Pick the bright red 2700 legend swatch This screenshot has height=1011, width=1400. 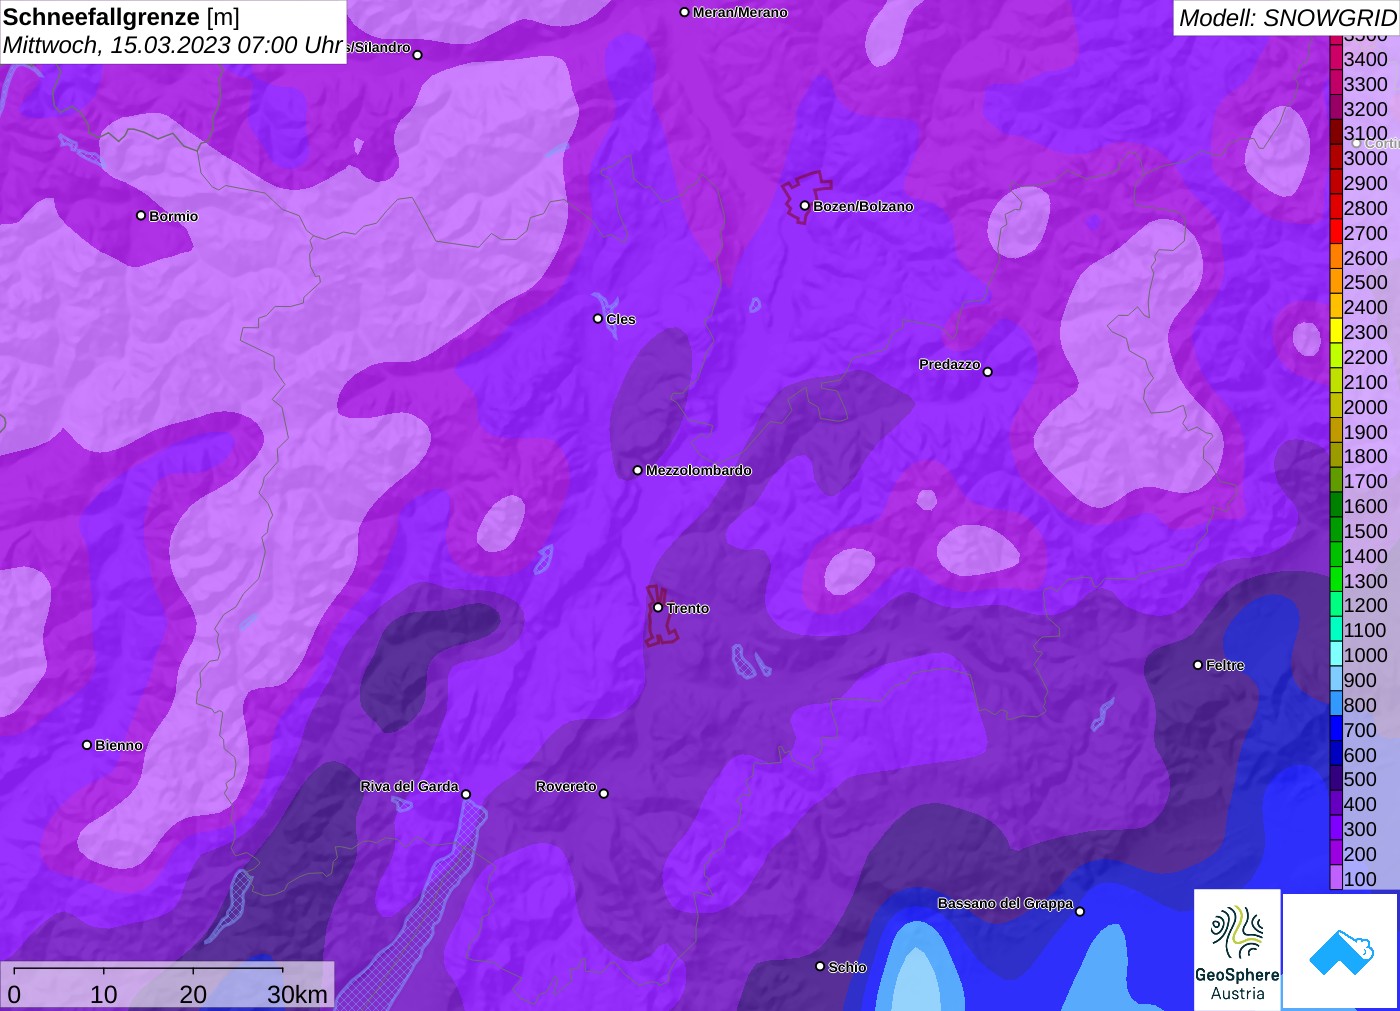click(x=1336, y=232)
